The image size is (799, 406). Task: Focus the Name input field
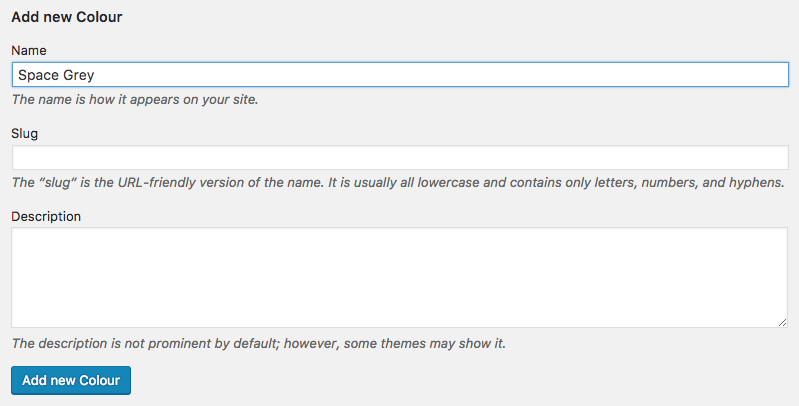tap(400, 75)
